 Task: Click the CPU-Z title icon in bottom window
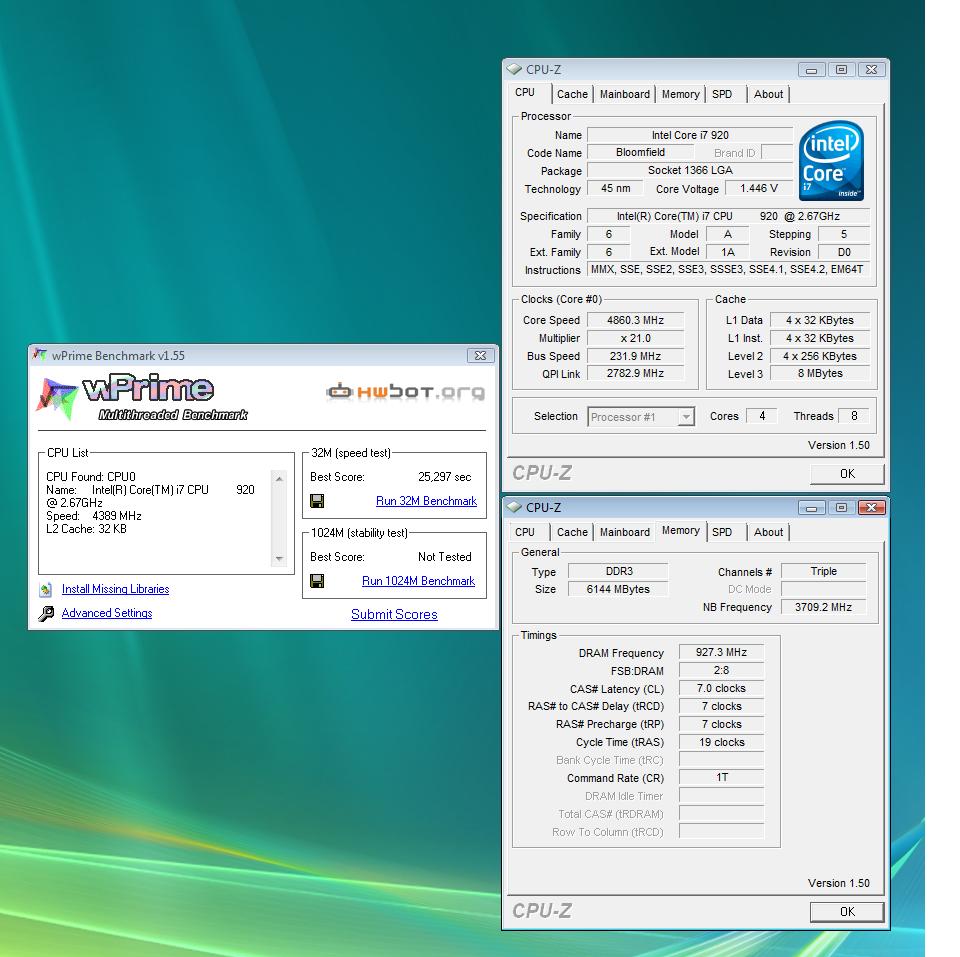515,507
